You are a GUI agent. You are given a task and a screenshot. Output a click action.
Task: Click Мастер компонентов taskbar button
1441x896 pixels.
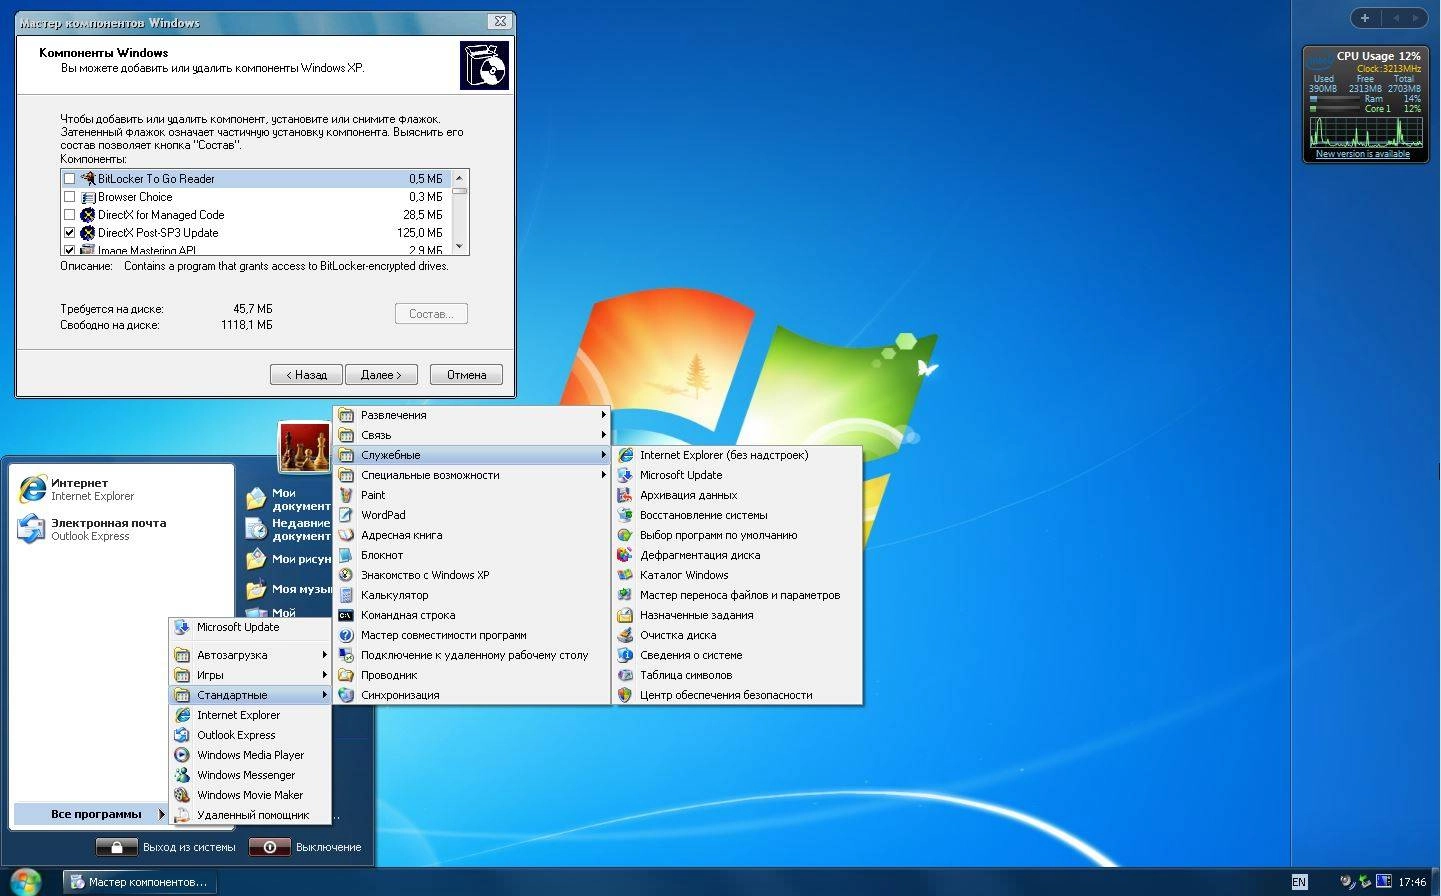(x=139, y=882)
